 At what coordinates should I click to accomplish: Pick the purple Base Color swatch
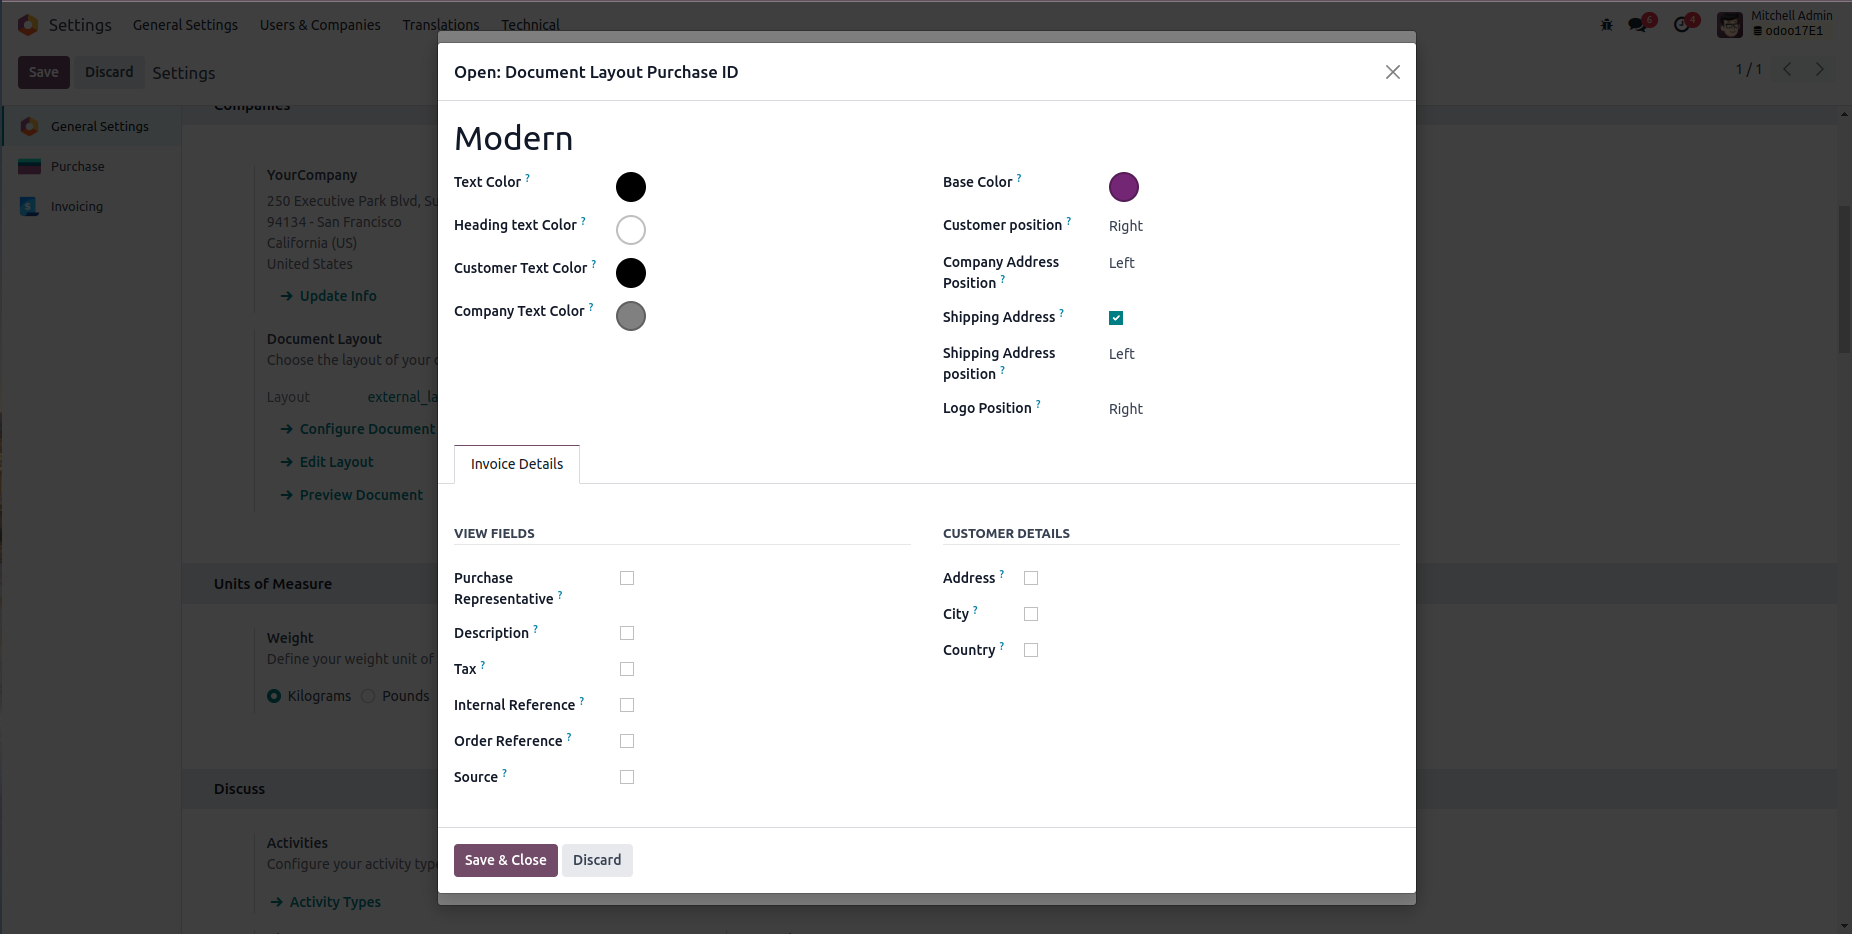click(x=1124, y=187)
